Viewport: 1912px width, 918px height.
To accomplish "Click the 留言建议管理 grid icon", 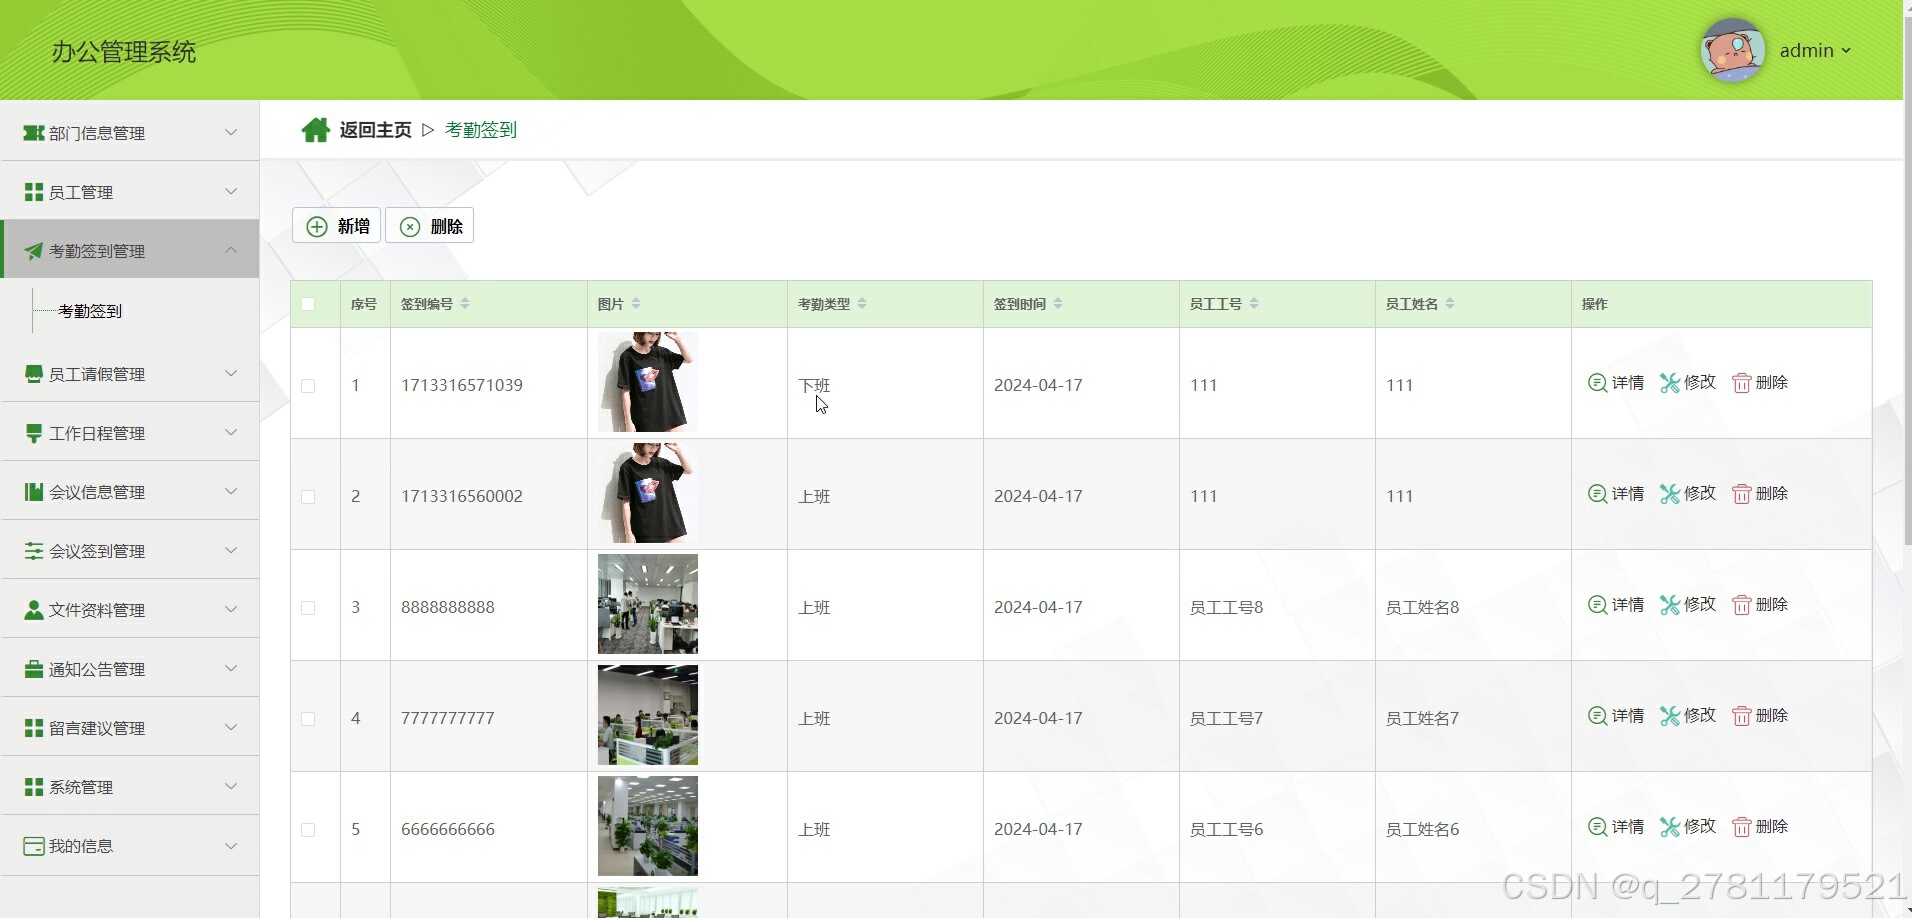I will (34, 728).
